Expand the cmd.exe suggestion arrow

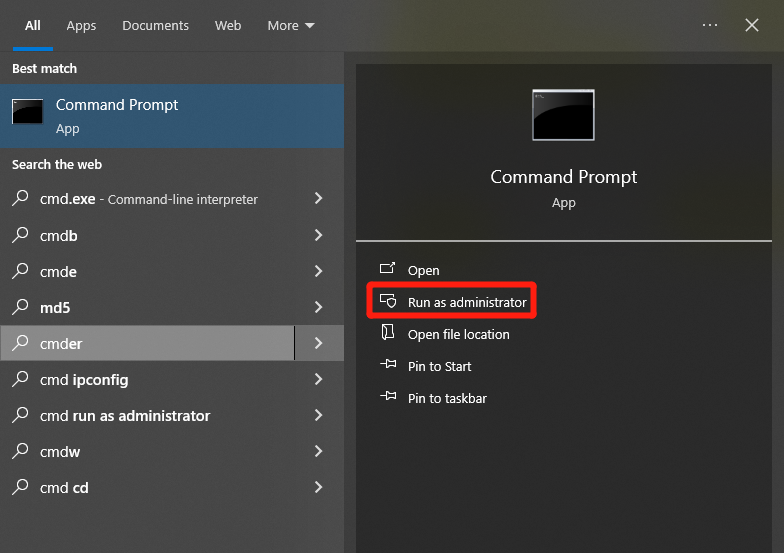(x=318, y=198)
